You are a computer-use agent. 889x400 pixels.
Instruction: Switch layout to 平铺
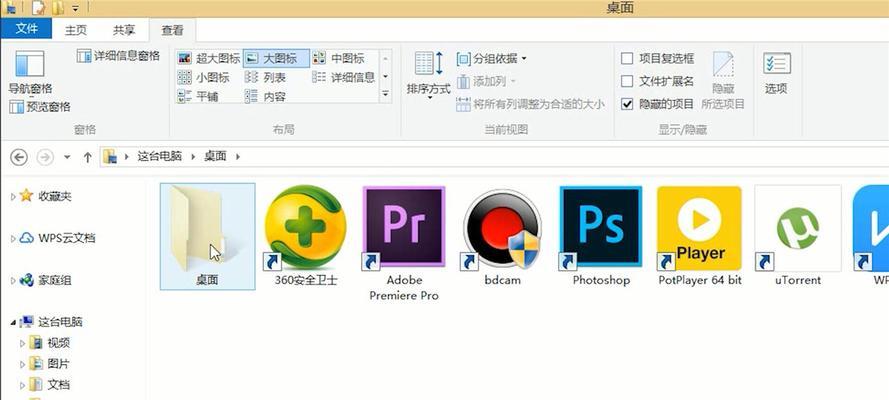pos(198,96)
